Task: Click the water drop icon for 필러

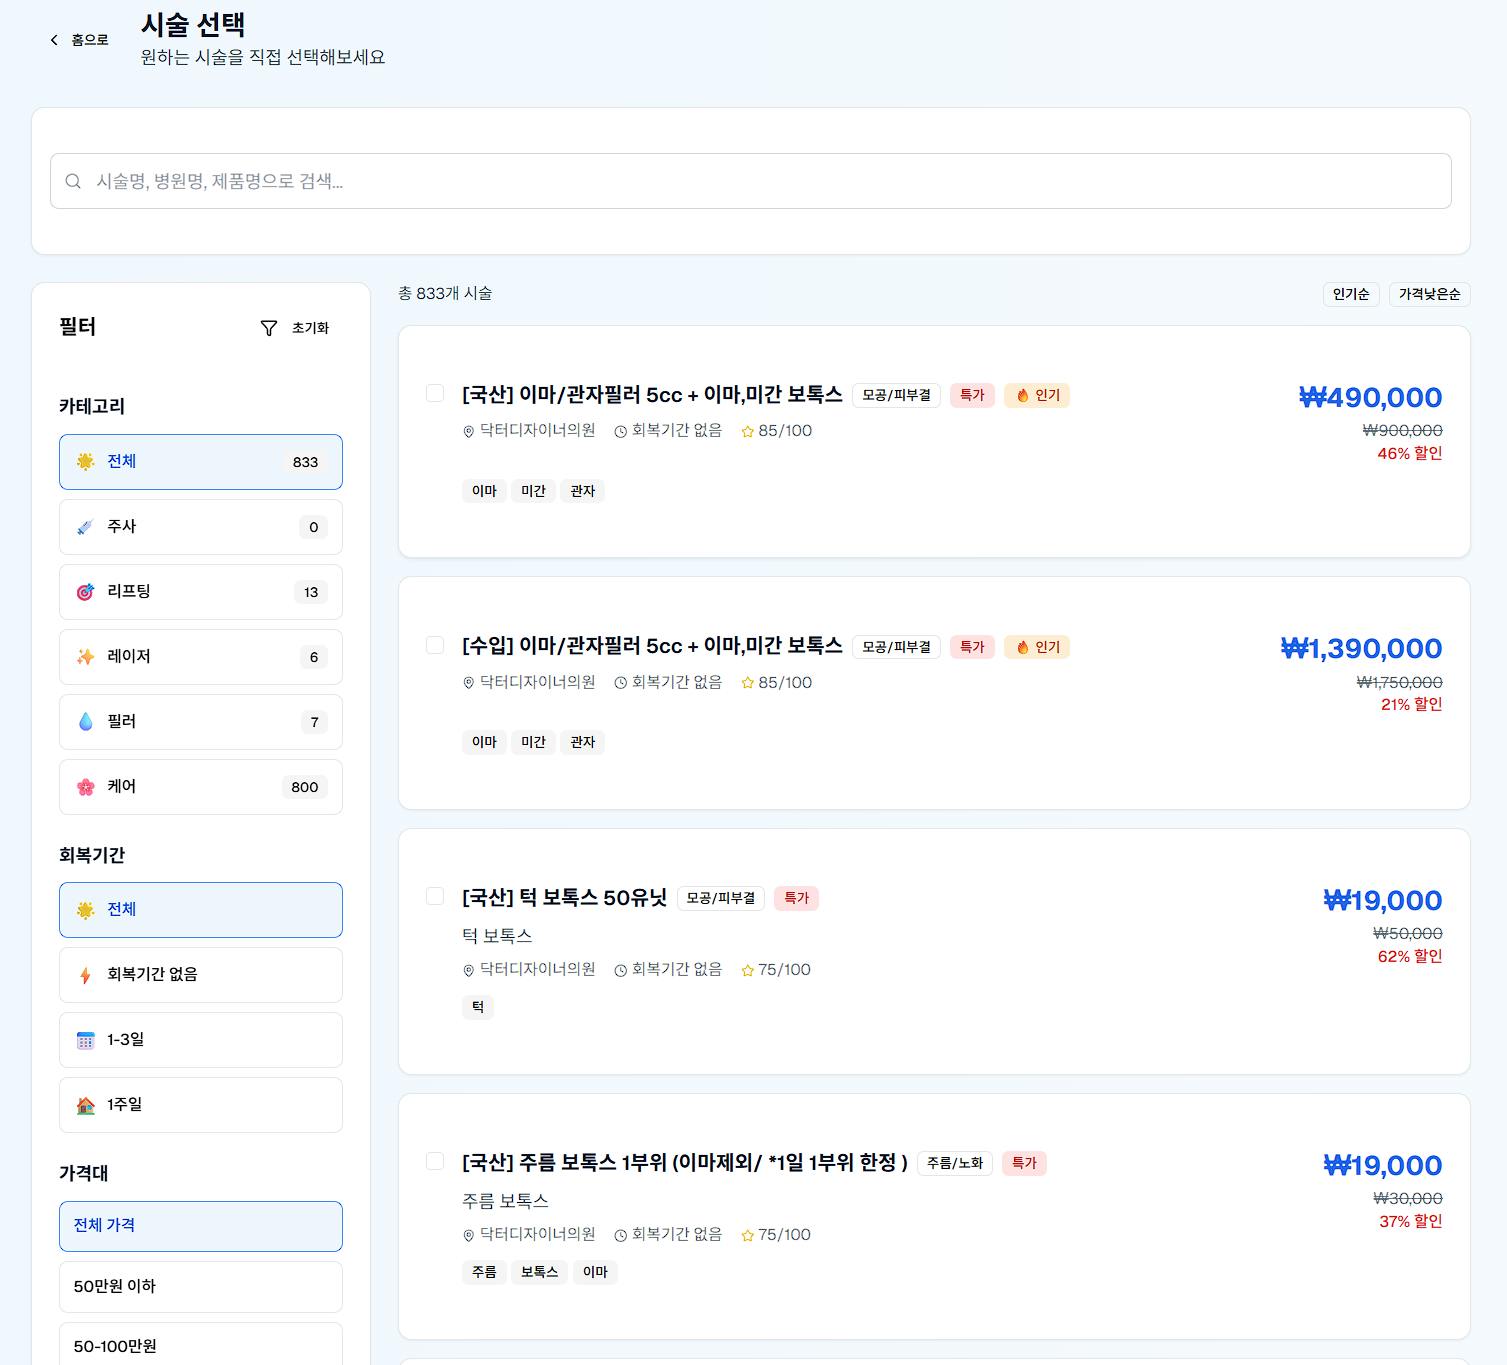Action: click(86, 722)
